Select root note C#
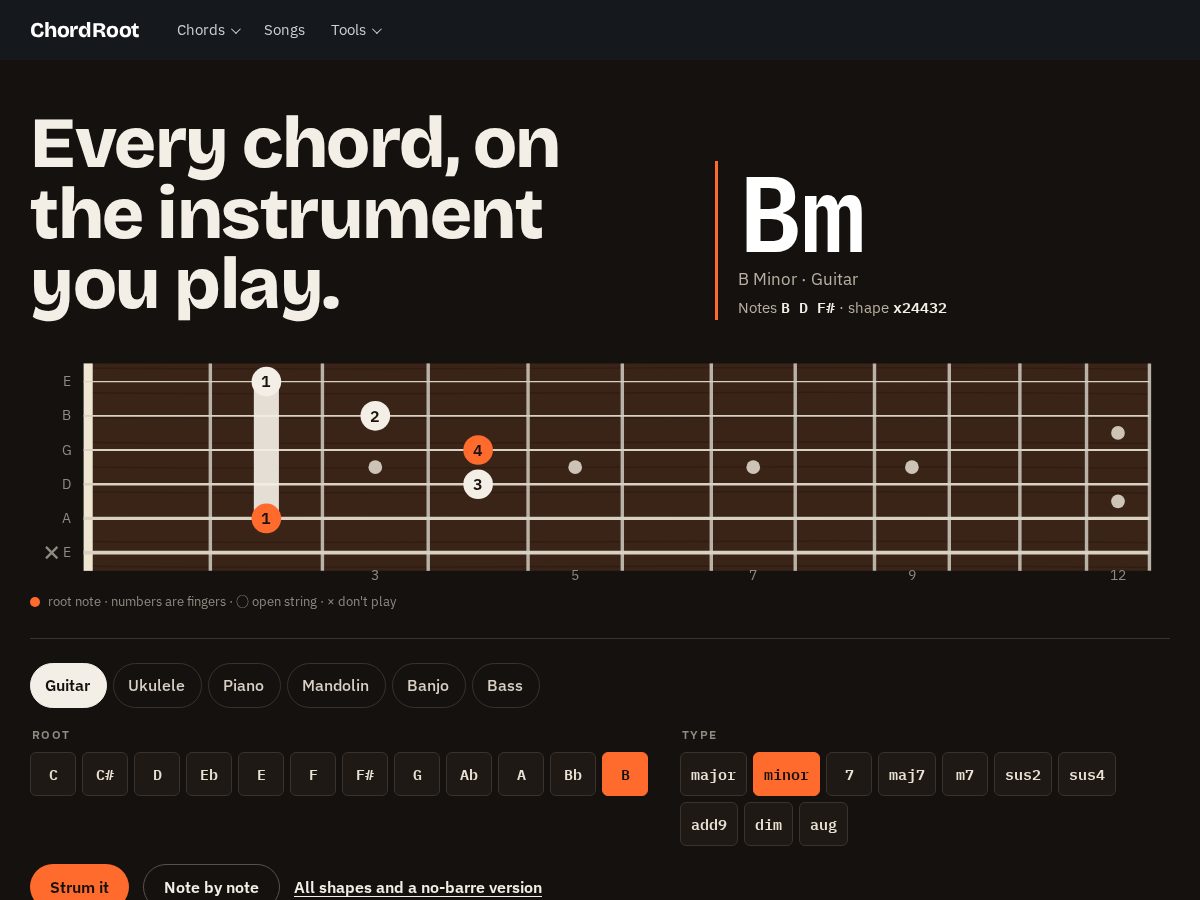 [105, 774]
